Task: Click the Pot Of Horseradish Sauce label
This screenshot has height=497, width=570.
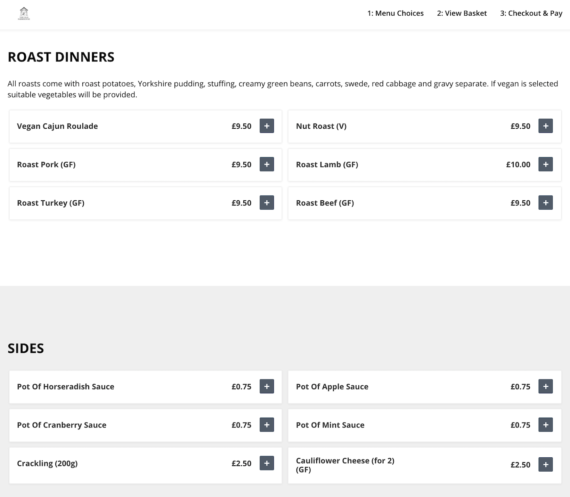Action: (65, 386)
